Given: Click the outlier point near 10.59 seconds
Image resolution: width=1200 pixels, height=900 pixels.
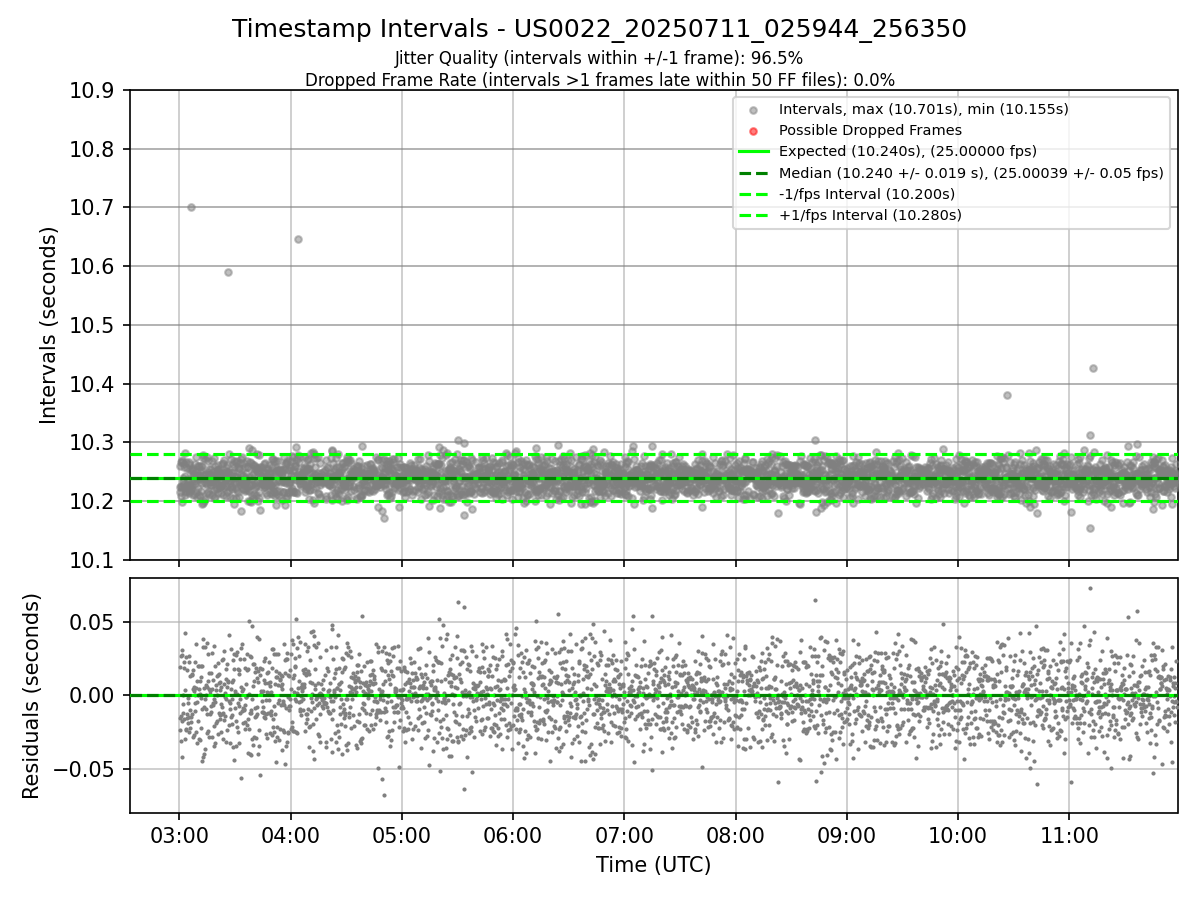Looking at the screenshot, I should click(228, 272).
